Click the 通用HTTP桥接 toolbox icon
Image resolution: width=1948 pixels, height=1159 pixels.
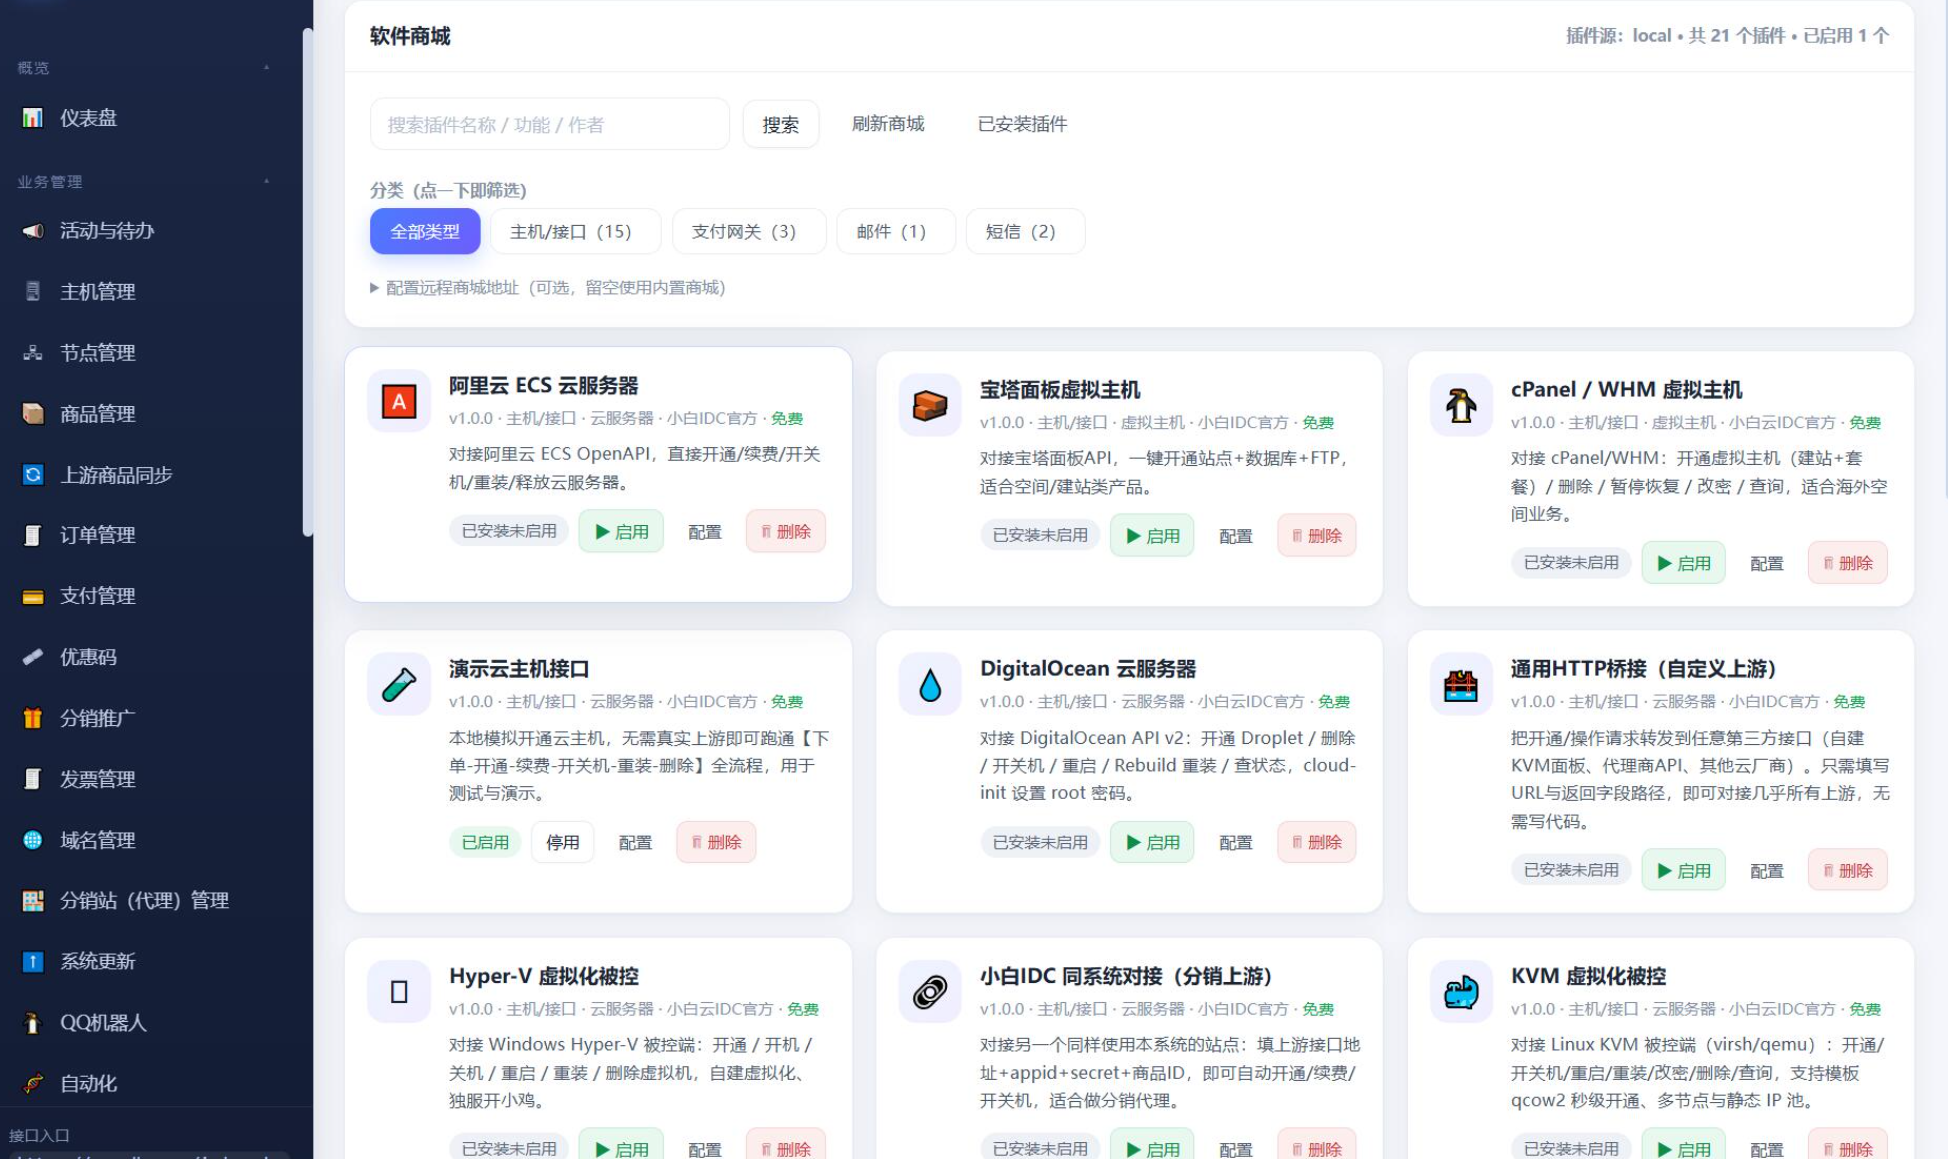tap(1461, 685)
